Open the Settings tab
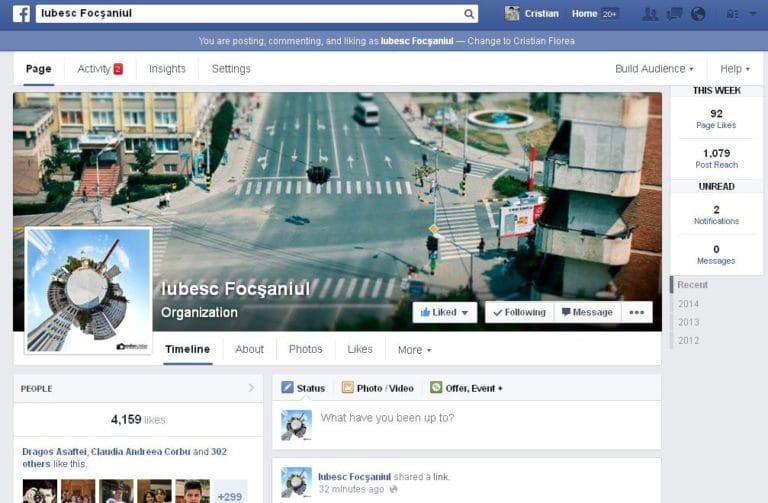 pos(231,69)
